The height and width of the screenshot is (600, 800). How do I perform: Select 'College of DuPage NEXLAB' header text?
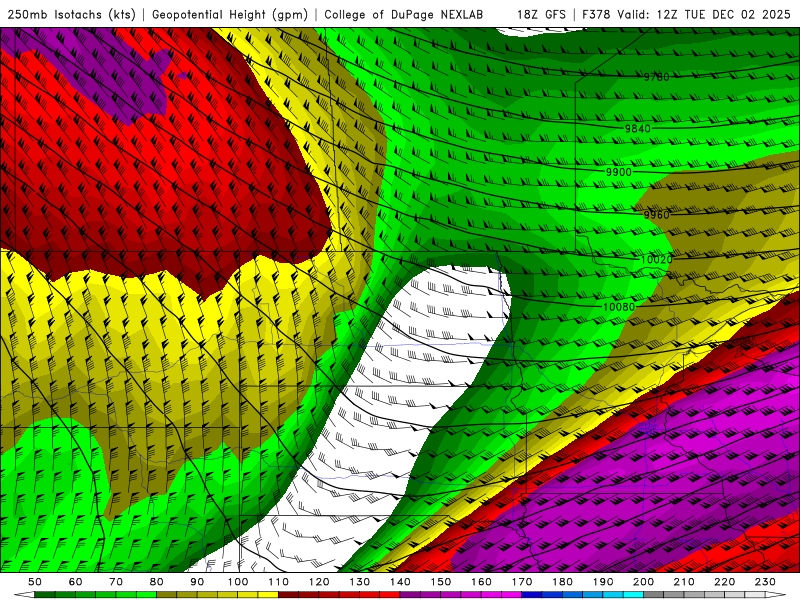(404, 15)
